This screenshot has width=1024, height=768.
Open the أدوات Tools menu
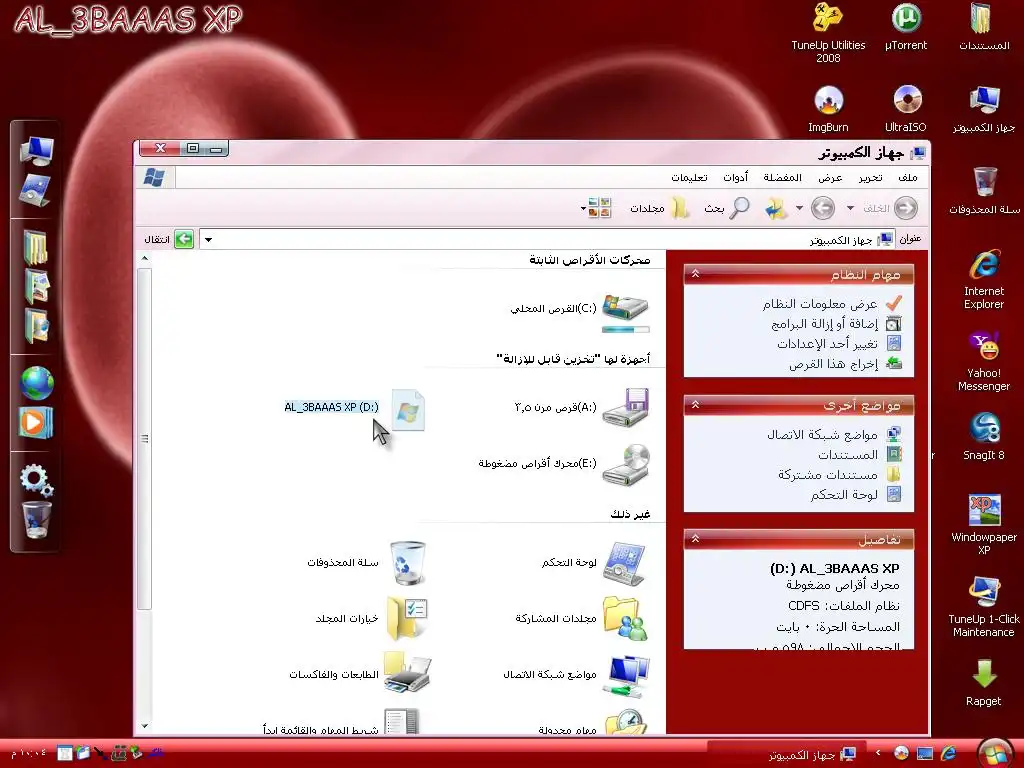click(x=735, y=178)
